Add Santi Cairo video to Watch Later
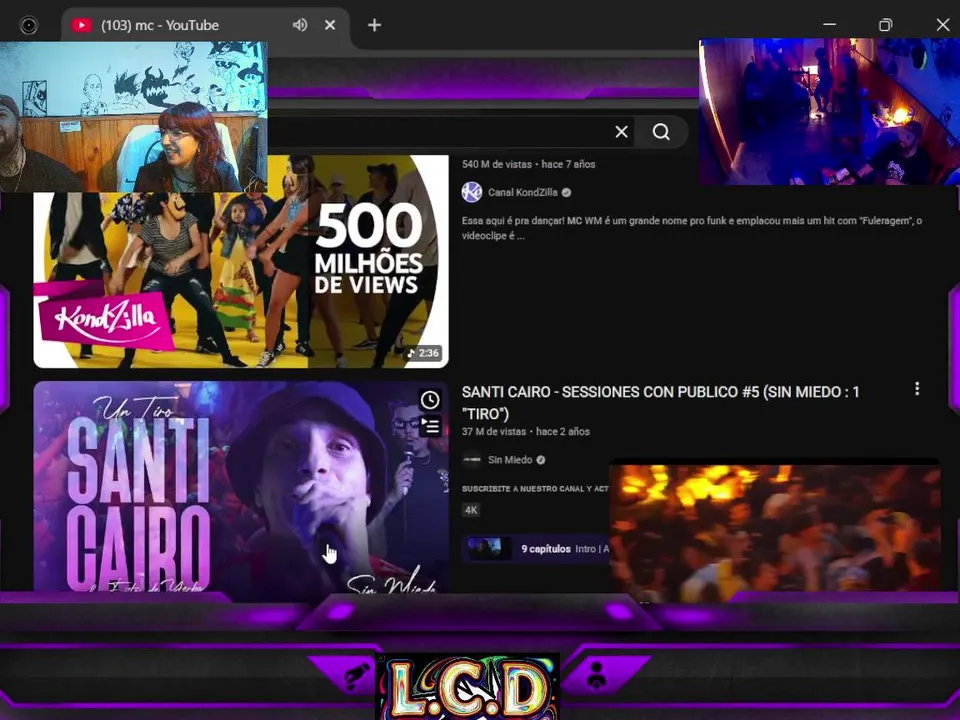The width and height of the screenshot is (960, 720). [430, 400]
